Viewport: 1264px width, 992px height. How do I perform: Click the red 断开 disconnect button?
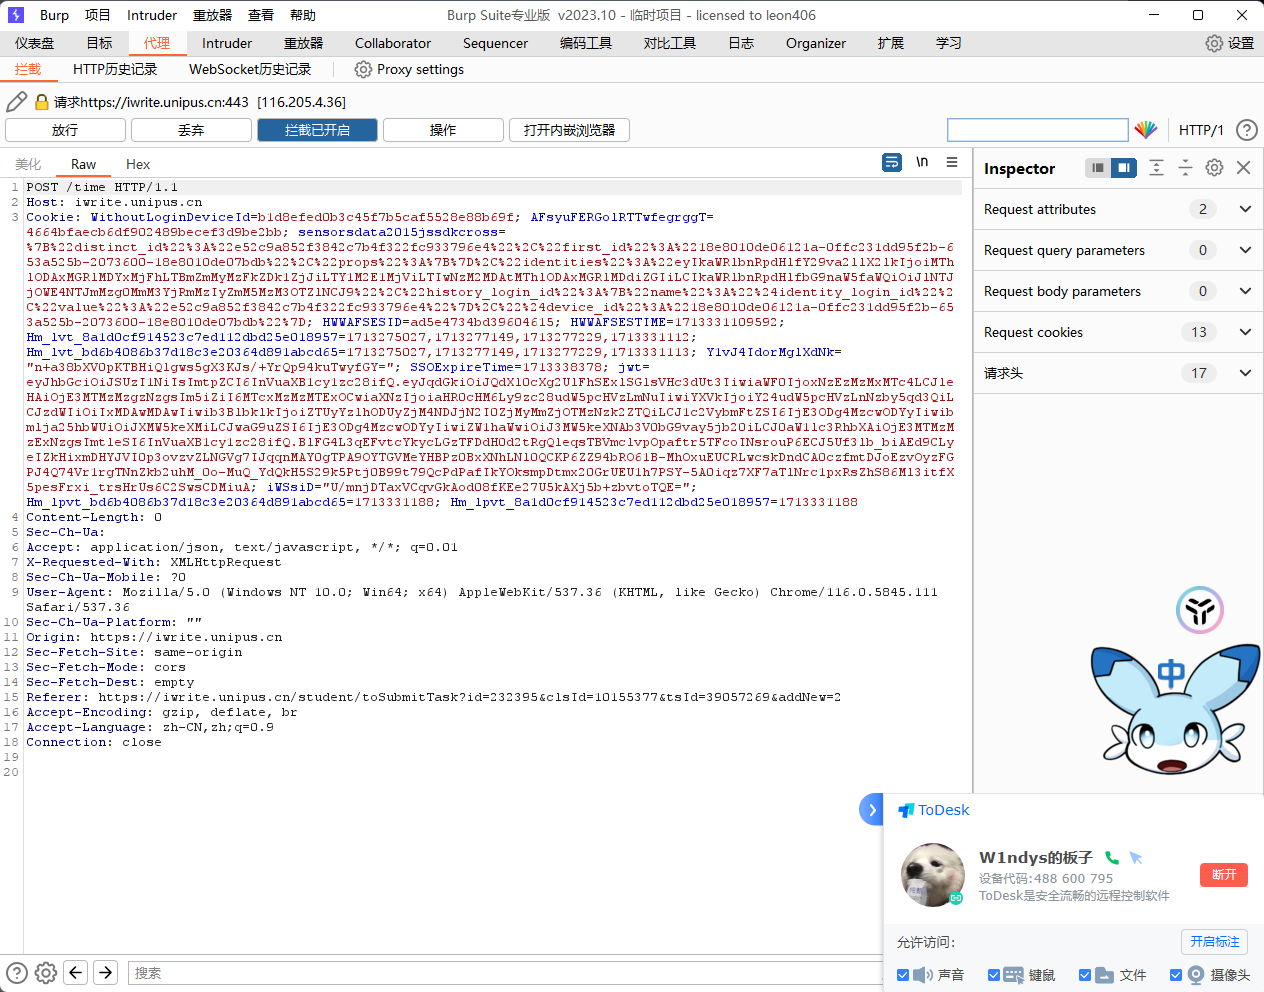coord(1224,875)
